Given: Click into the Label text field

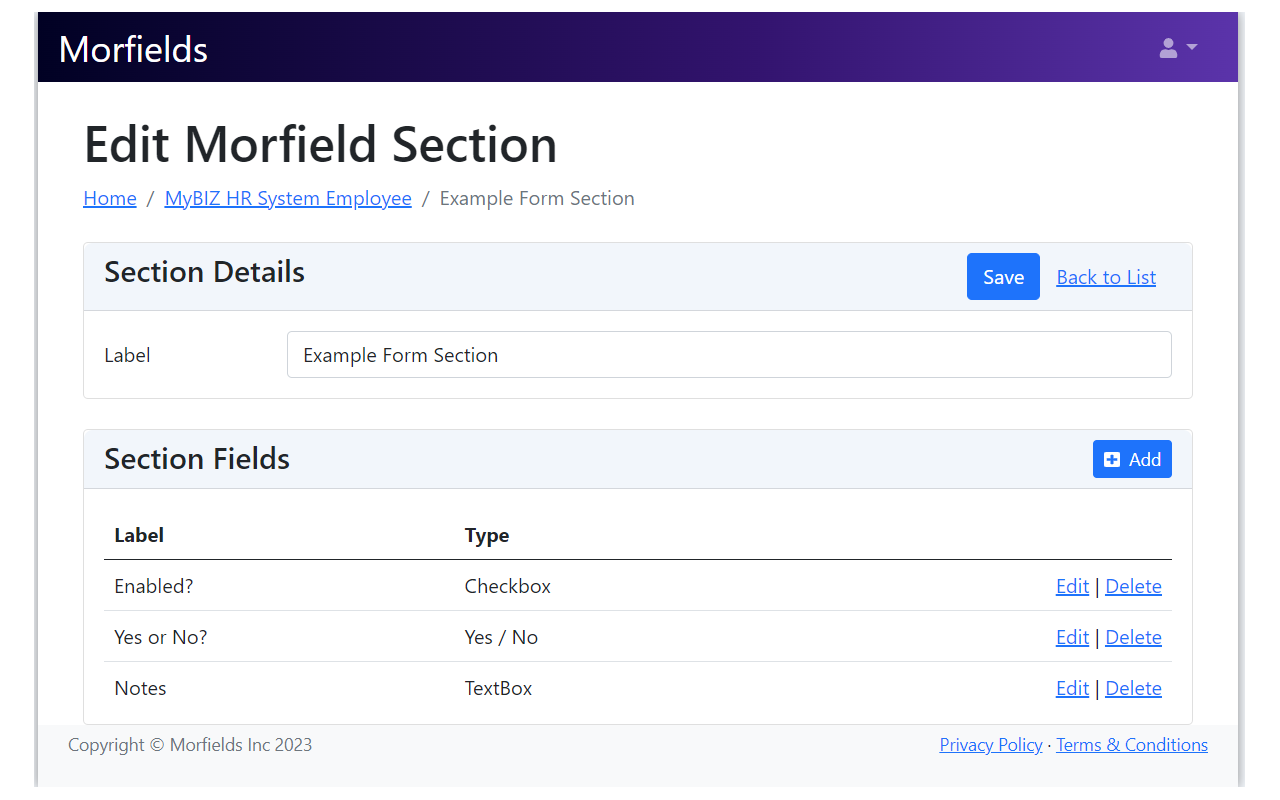Looking at the screenshot, I should point(729,355).
